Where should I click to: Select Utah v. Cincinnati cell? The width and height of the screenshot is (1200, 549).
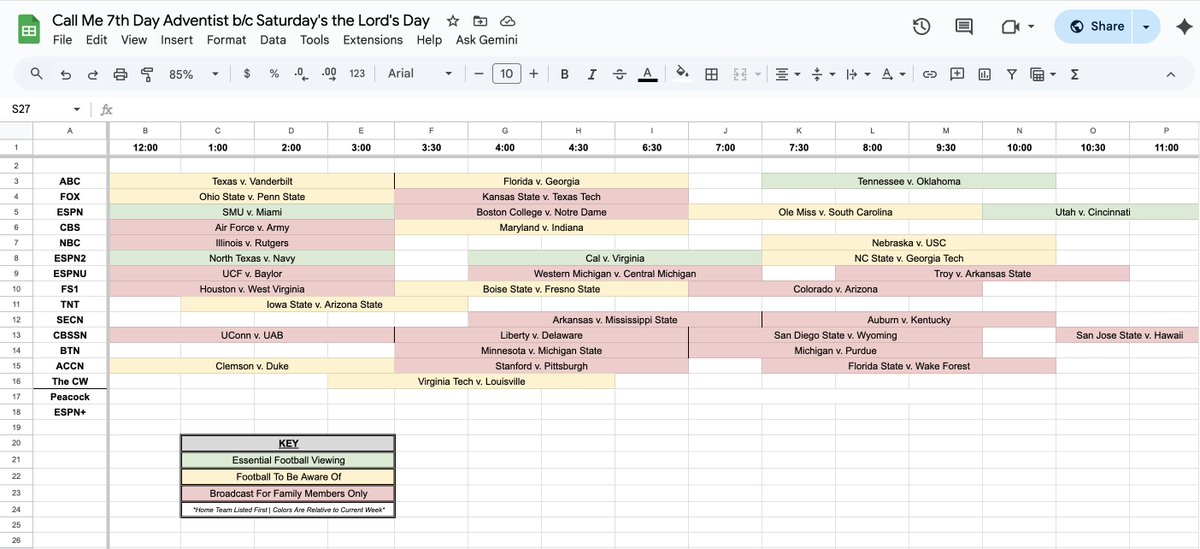point(1092,212)
